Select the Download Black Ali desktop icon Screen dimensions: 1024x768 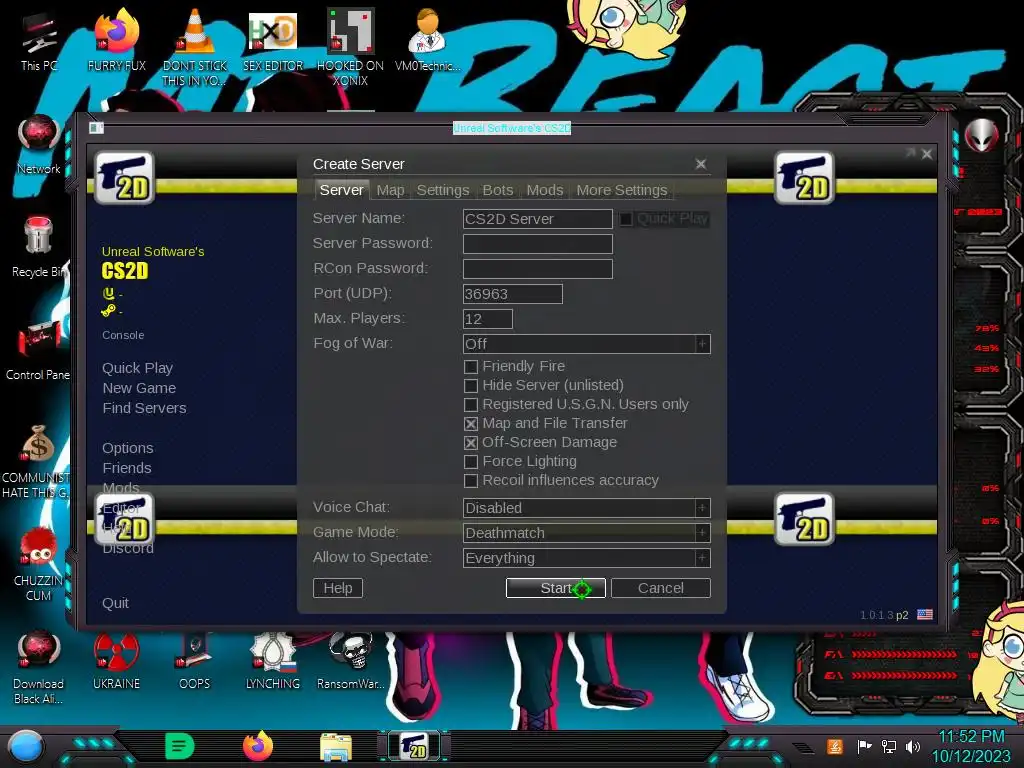click(x=39, y=667)
